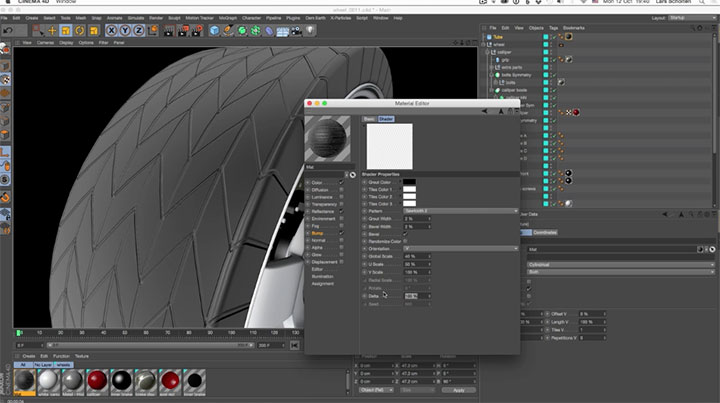Open the viewport Display menu
Image resolution: width=720 pixels, height=403 pixels.
66,43
